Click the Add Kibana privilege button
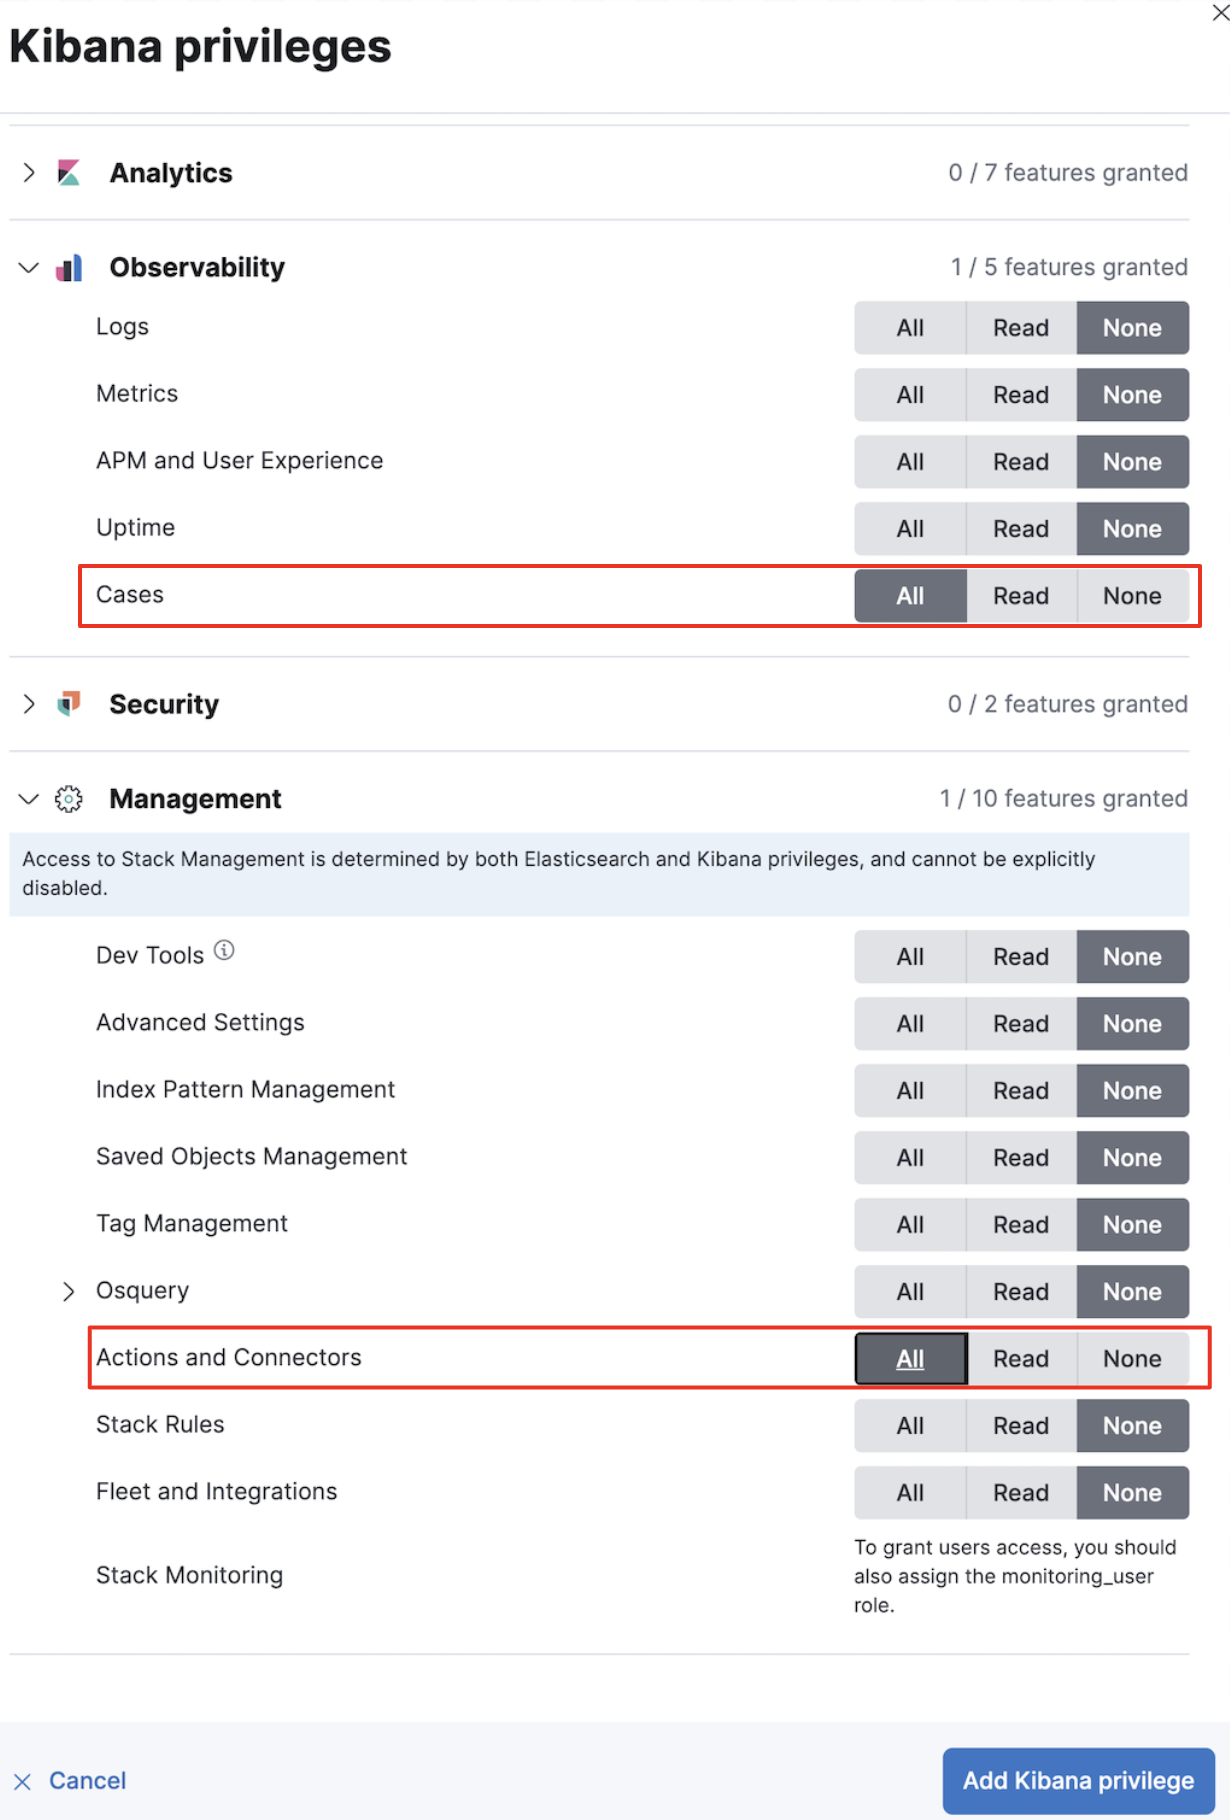The image size is (1230, 1820). pyautogui.click(x=1078, y=1781)
